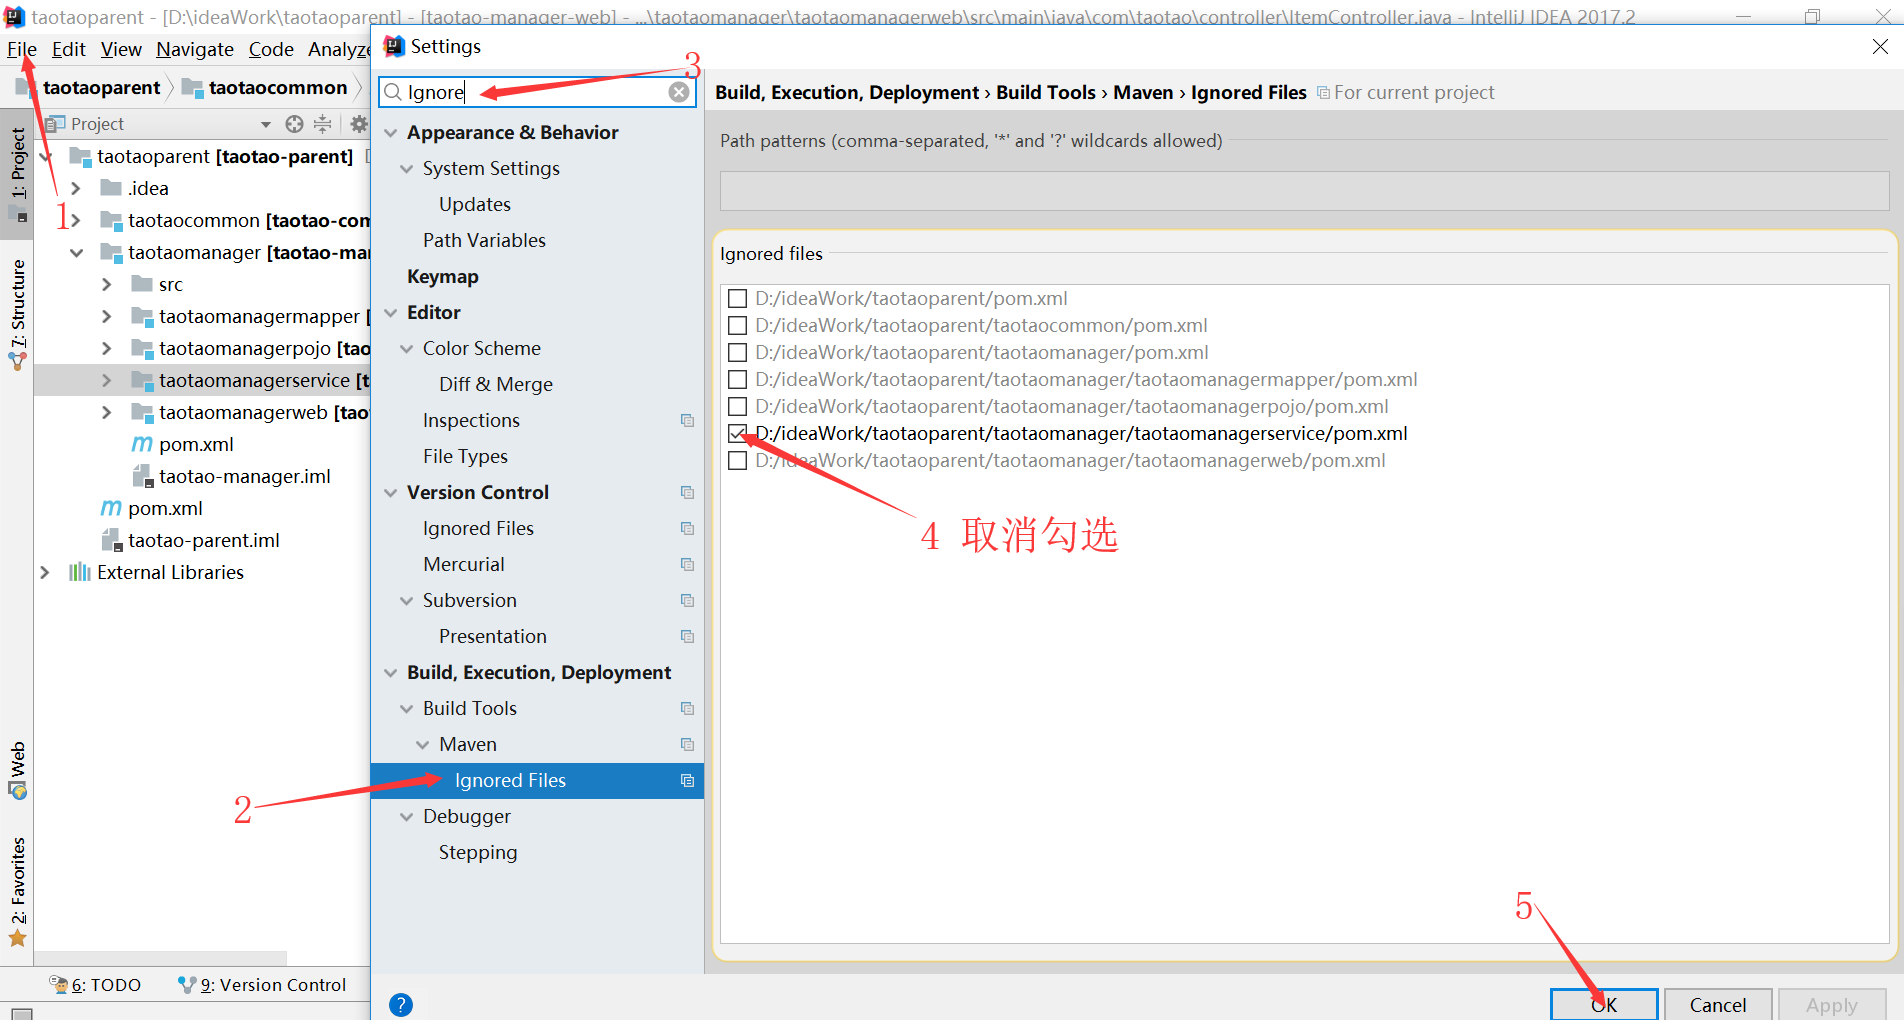Toggle checkbox for taotaoparent/taotaomanager/pom.xml
The image size is (1904, 1020).
click(738, 352)
